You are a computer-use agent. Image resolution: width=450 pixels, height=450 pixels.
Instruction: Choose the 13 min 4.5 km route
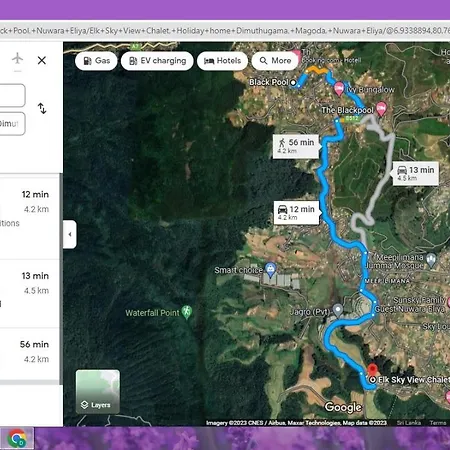coord(29,294)
